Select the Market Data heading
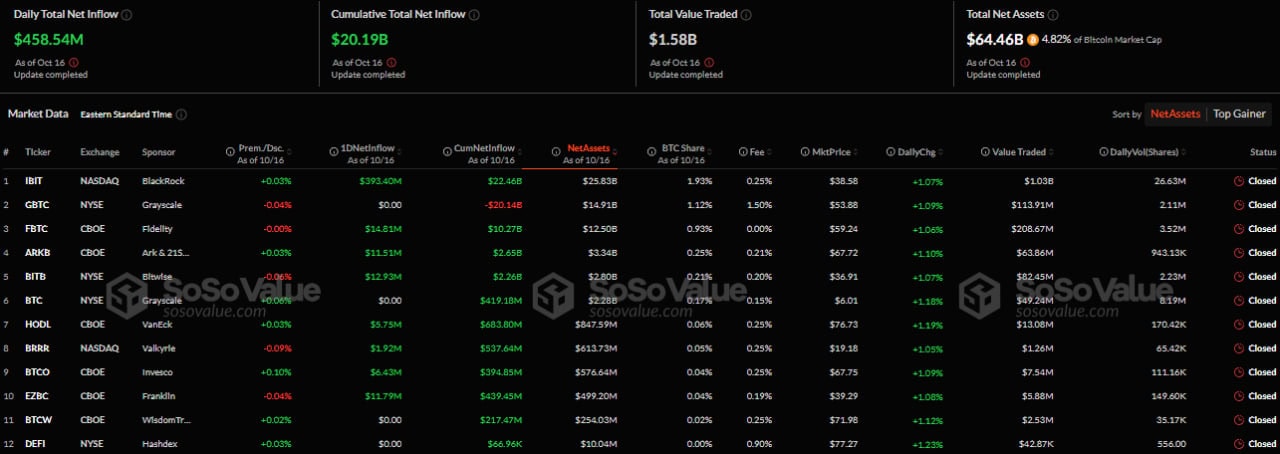 coord(39,113)
